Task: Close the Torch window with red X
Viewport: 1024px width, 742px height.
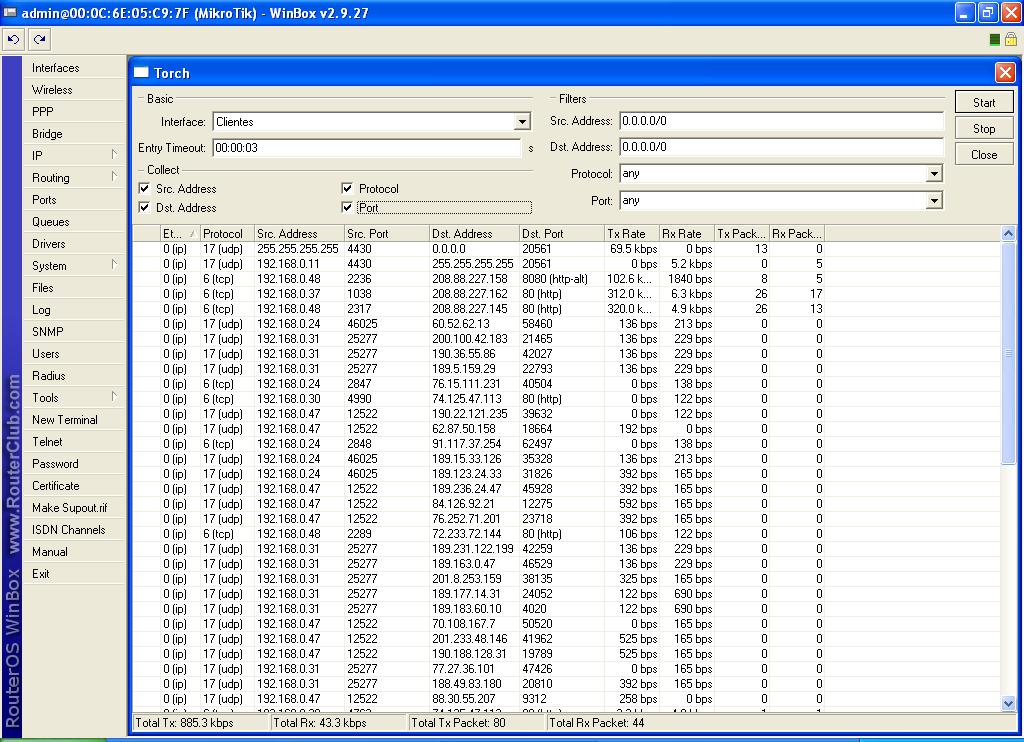Action: click(x=1004, y=72)
